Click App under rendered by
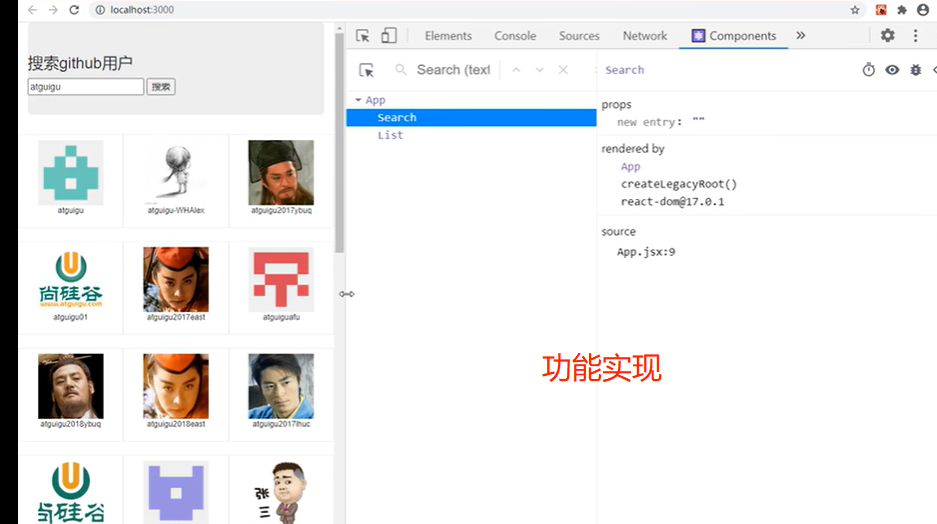 [x=630, y=167]
